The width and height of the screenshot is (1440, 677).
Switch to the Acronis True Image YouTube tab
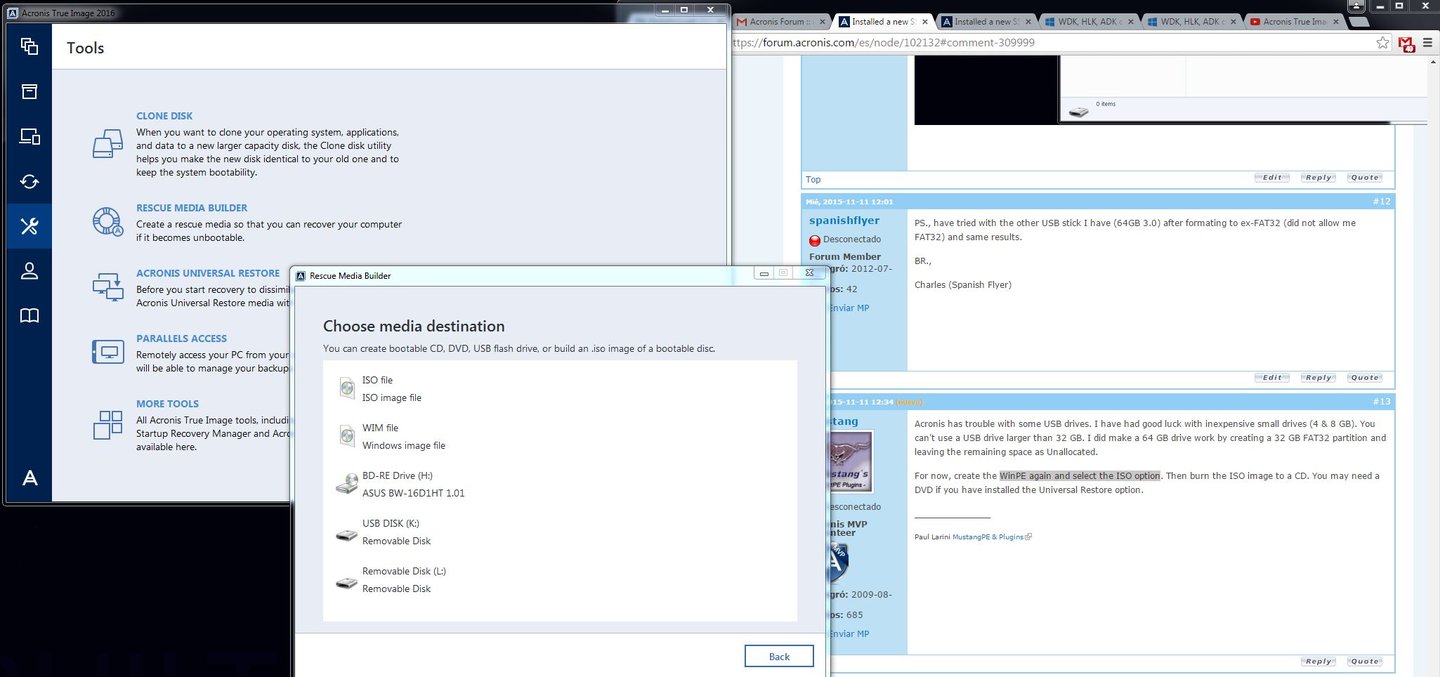pos(1292,21)
